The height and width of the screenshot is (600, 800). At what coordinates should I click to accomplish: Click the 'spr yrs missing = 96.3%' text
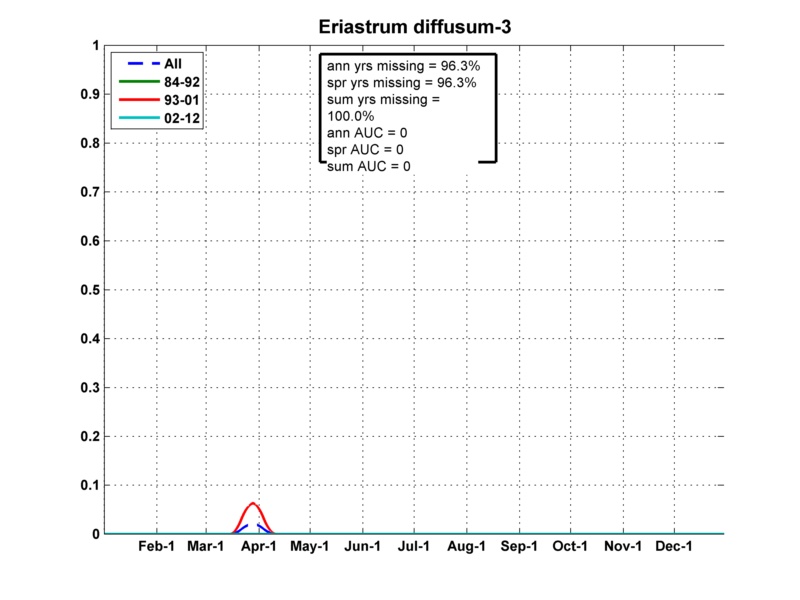(401, 82)
